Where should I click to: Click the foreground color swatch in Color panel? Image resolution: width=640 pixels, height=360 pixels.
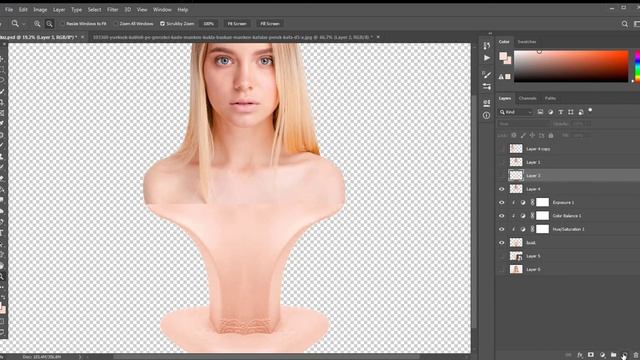pyautogui.click(x=503, y=56)
